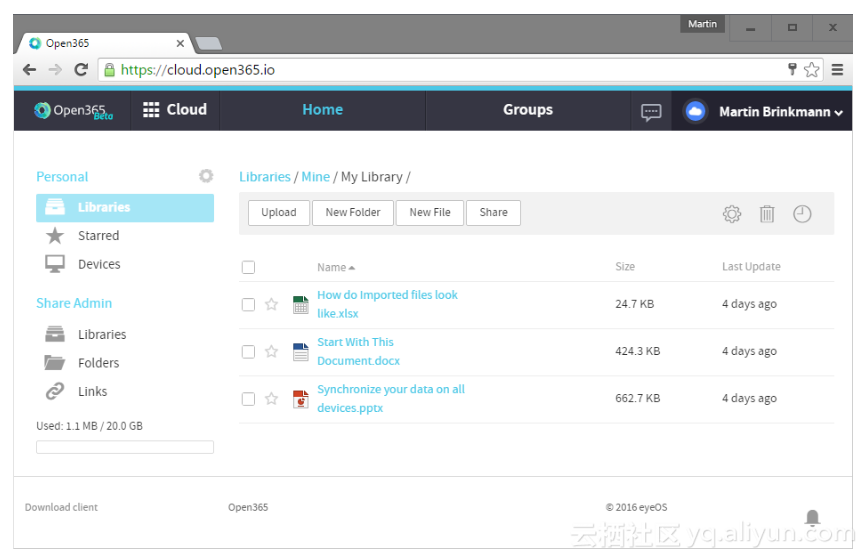Click the Open365 footer text

(248, 507)
